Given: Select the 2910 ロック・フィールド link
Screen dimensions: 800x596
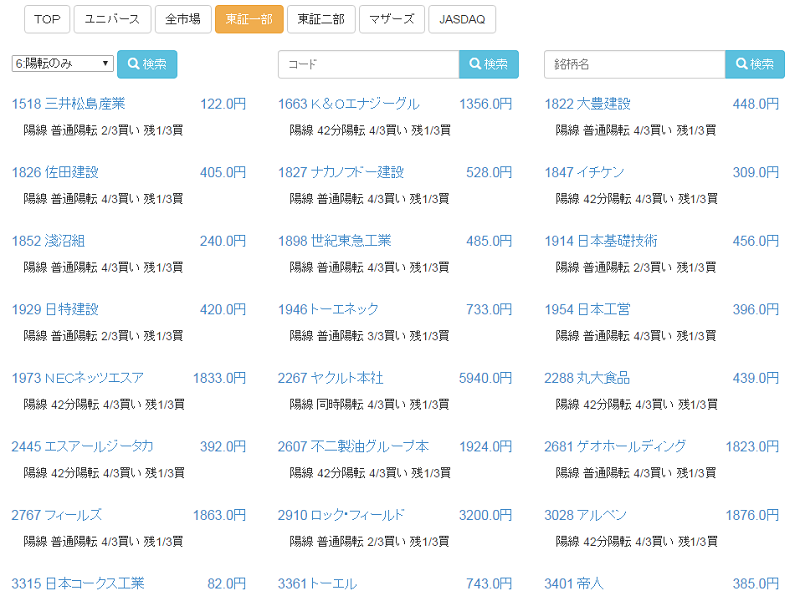Looking at the screenshot, I should (341, 515).
